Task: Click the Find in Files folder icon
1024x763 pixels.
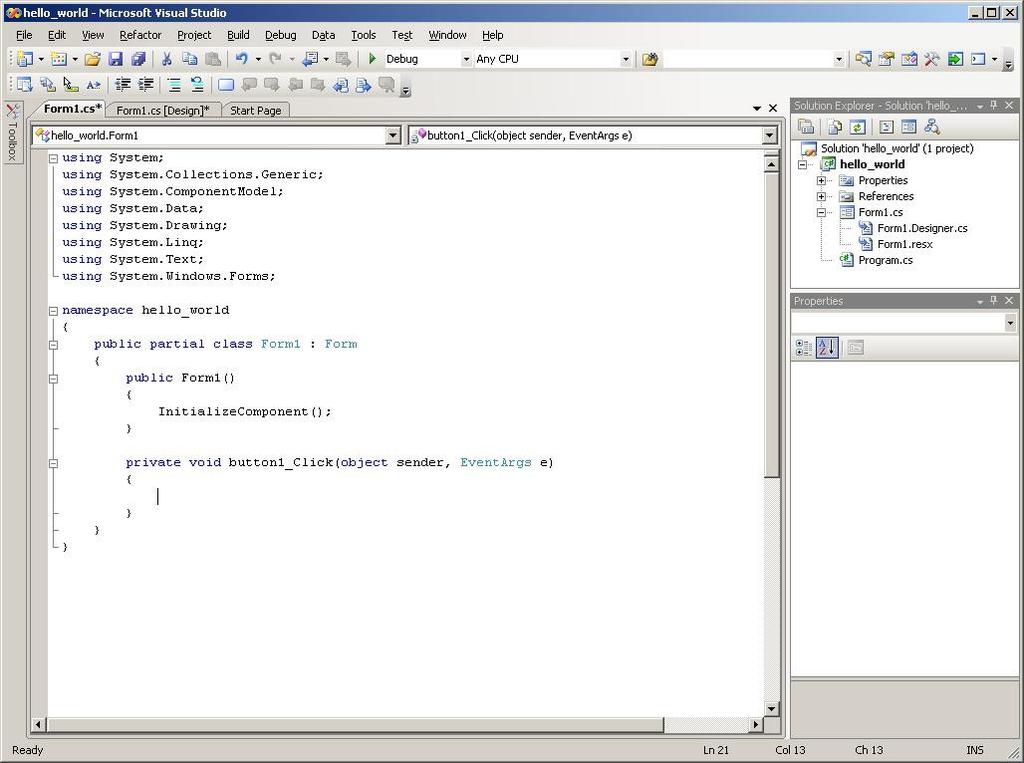Action: coord(649,59)
